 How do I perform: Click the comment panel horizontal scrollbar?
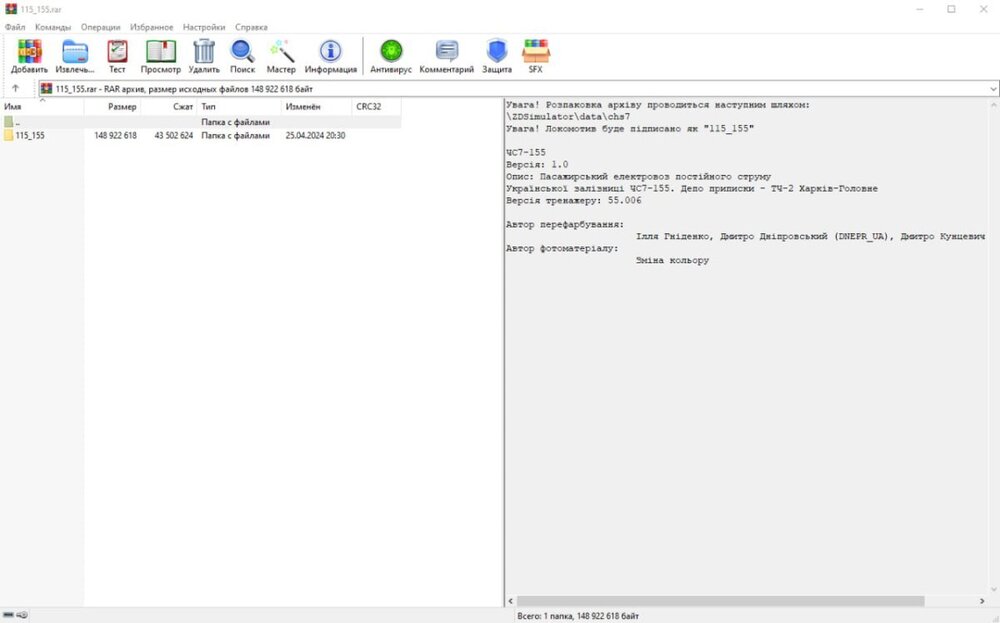click(x=720, y=601)
